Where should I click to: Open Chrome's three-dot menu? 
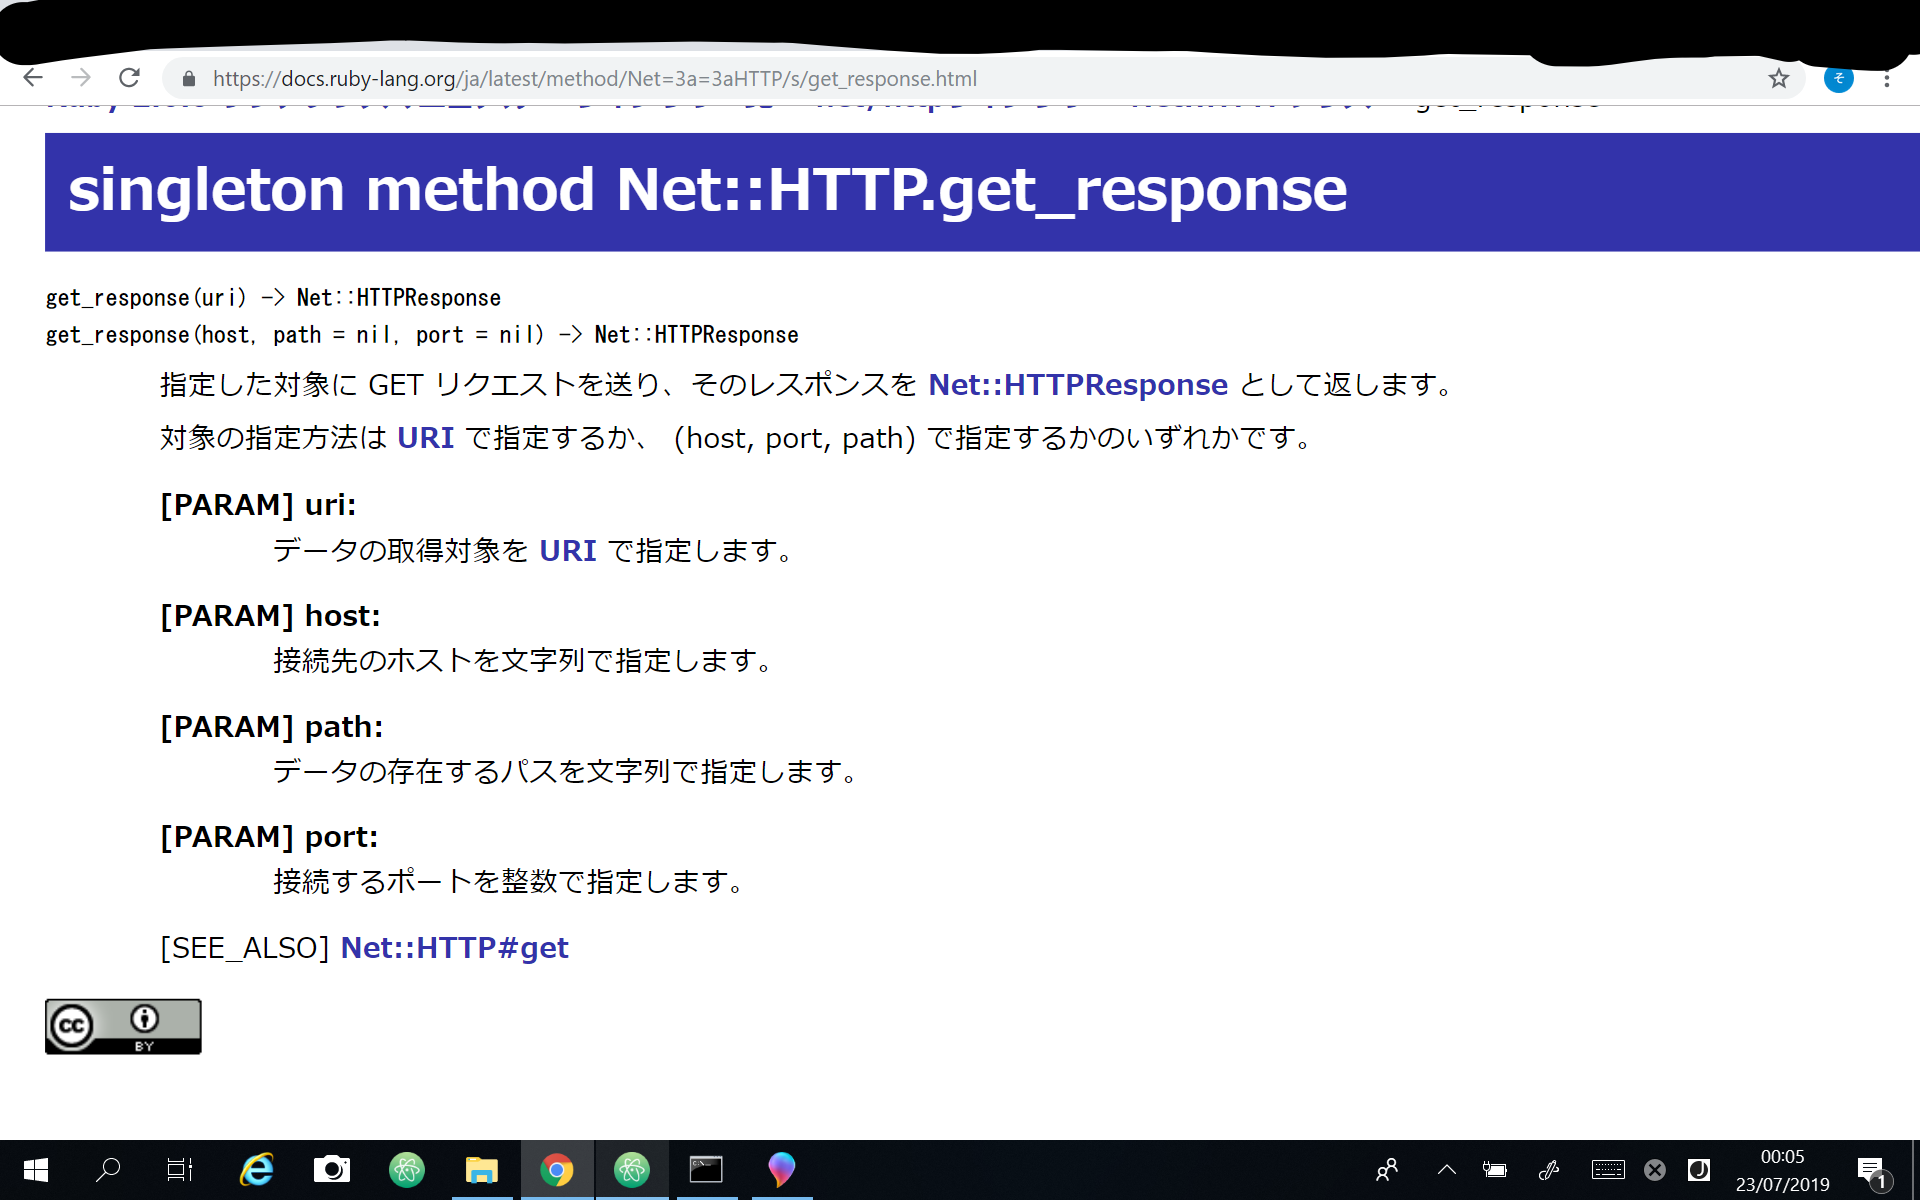(x=1888, y=79)
